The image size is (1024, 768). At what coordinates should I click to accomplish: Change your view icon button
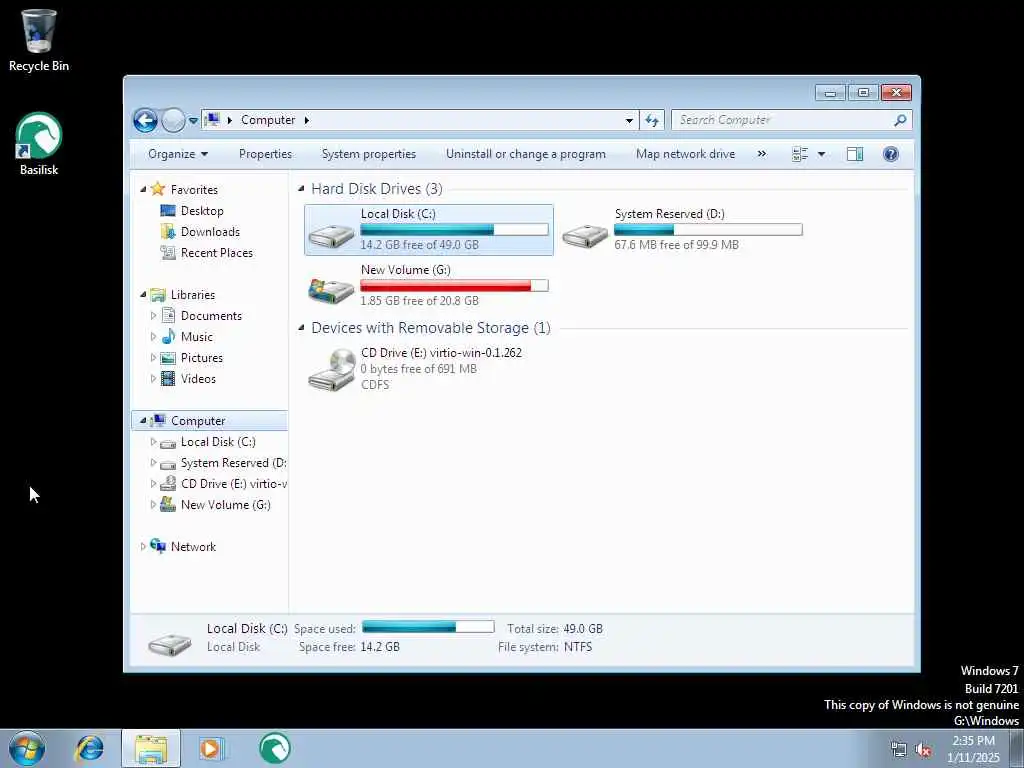coord(800,154)
